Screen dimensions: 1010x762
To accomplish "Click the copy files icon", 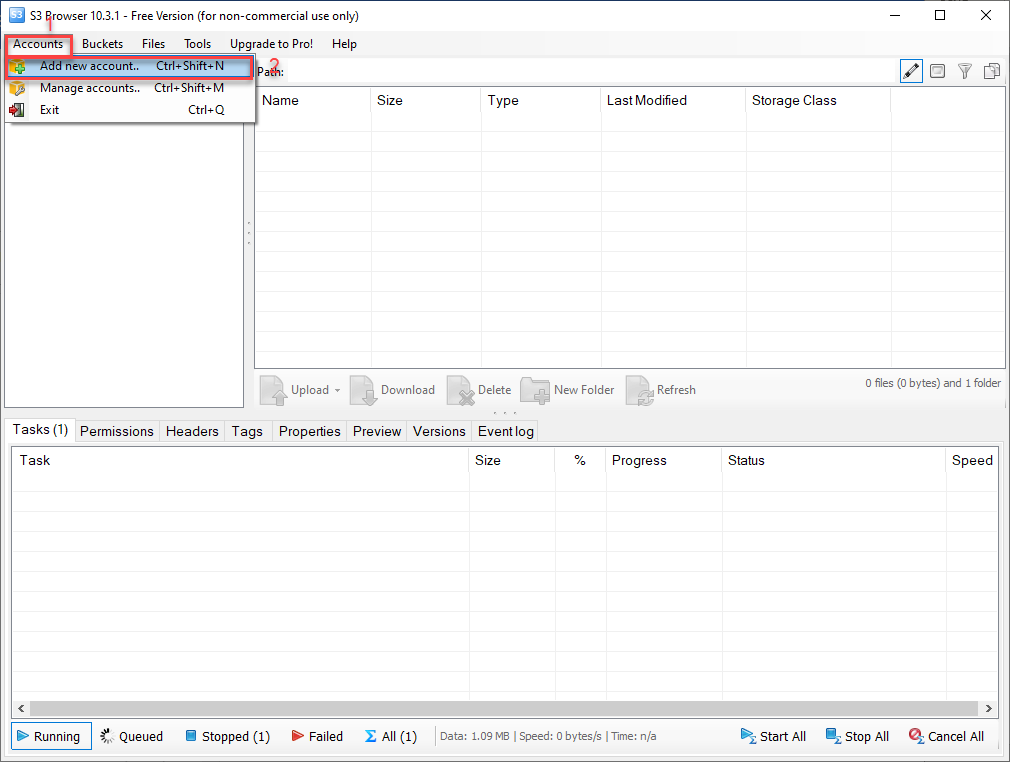I will pos(991,71).
